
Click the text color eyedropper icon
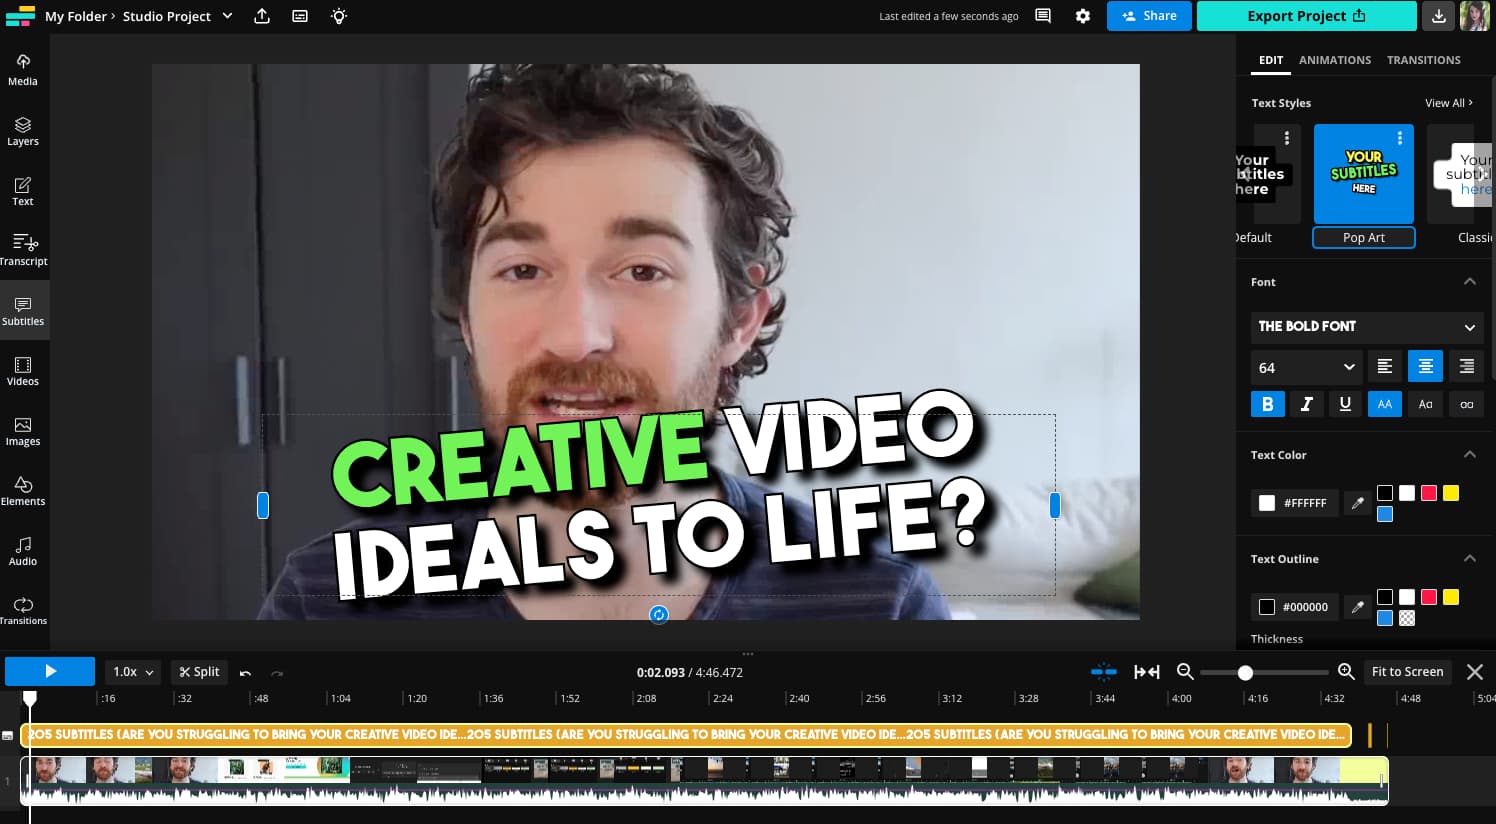[1357, 503]
